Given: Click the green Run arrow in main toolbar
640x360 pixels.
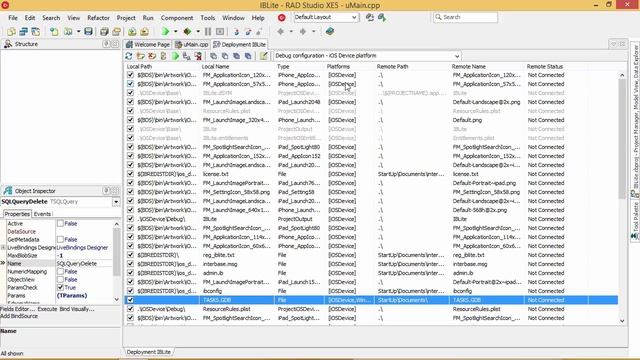Looking at the screenshot, I should pyautogui.click(x=165, y=31).
